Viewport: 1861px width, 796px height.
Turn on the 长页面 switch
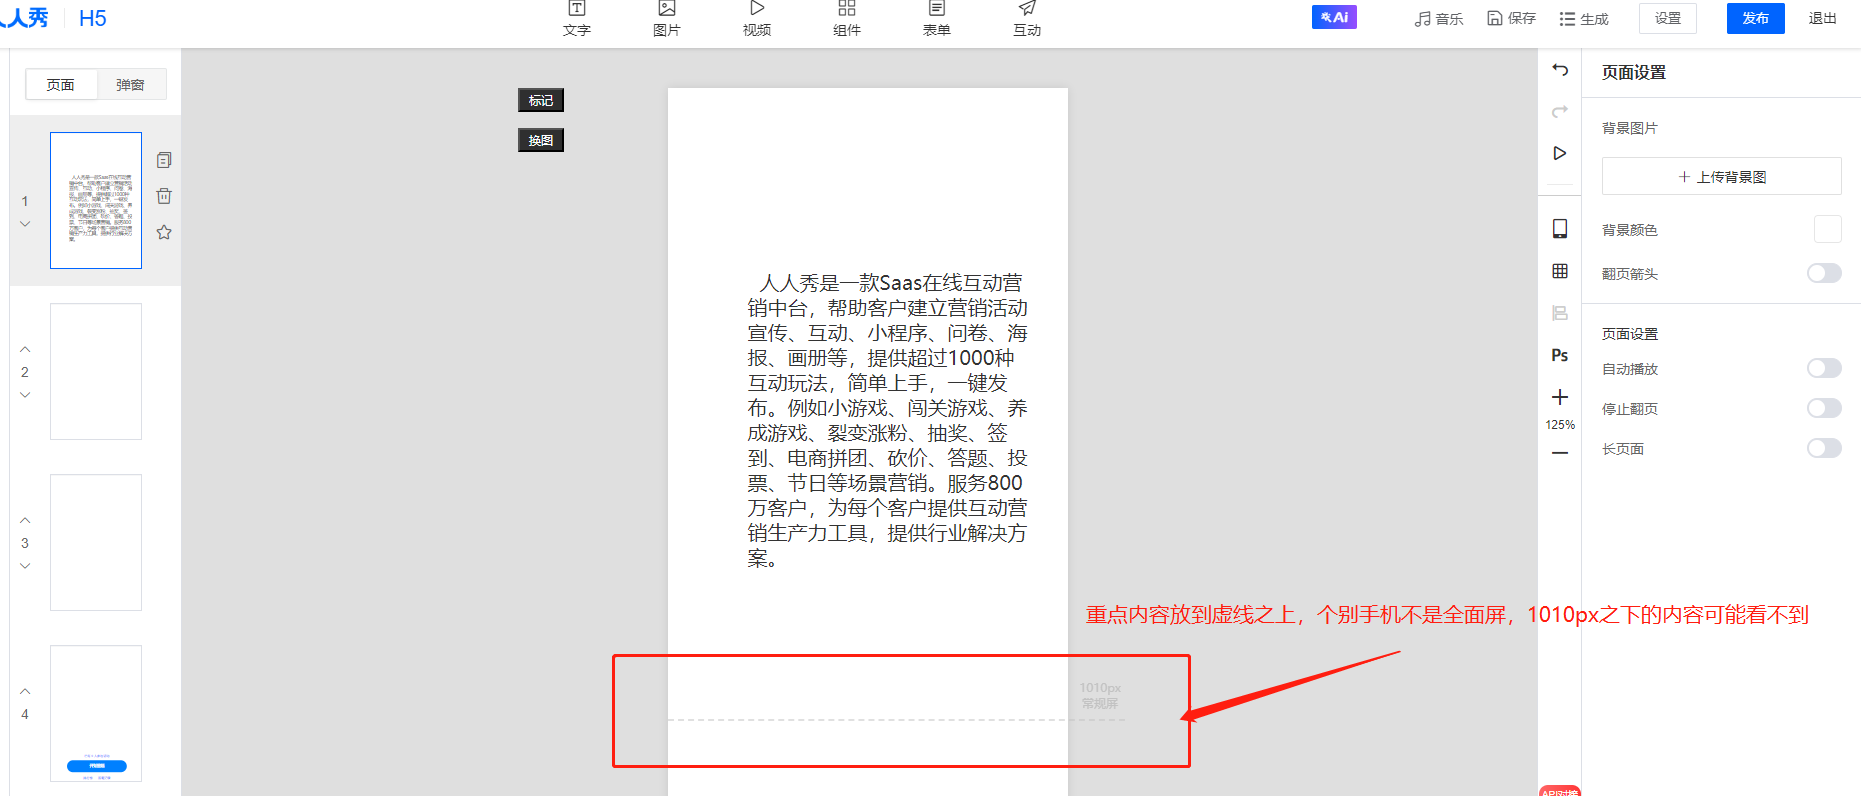click(1824, 448)
